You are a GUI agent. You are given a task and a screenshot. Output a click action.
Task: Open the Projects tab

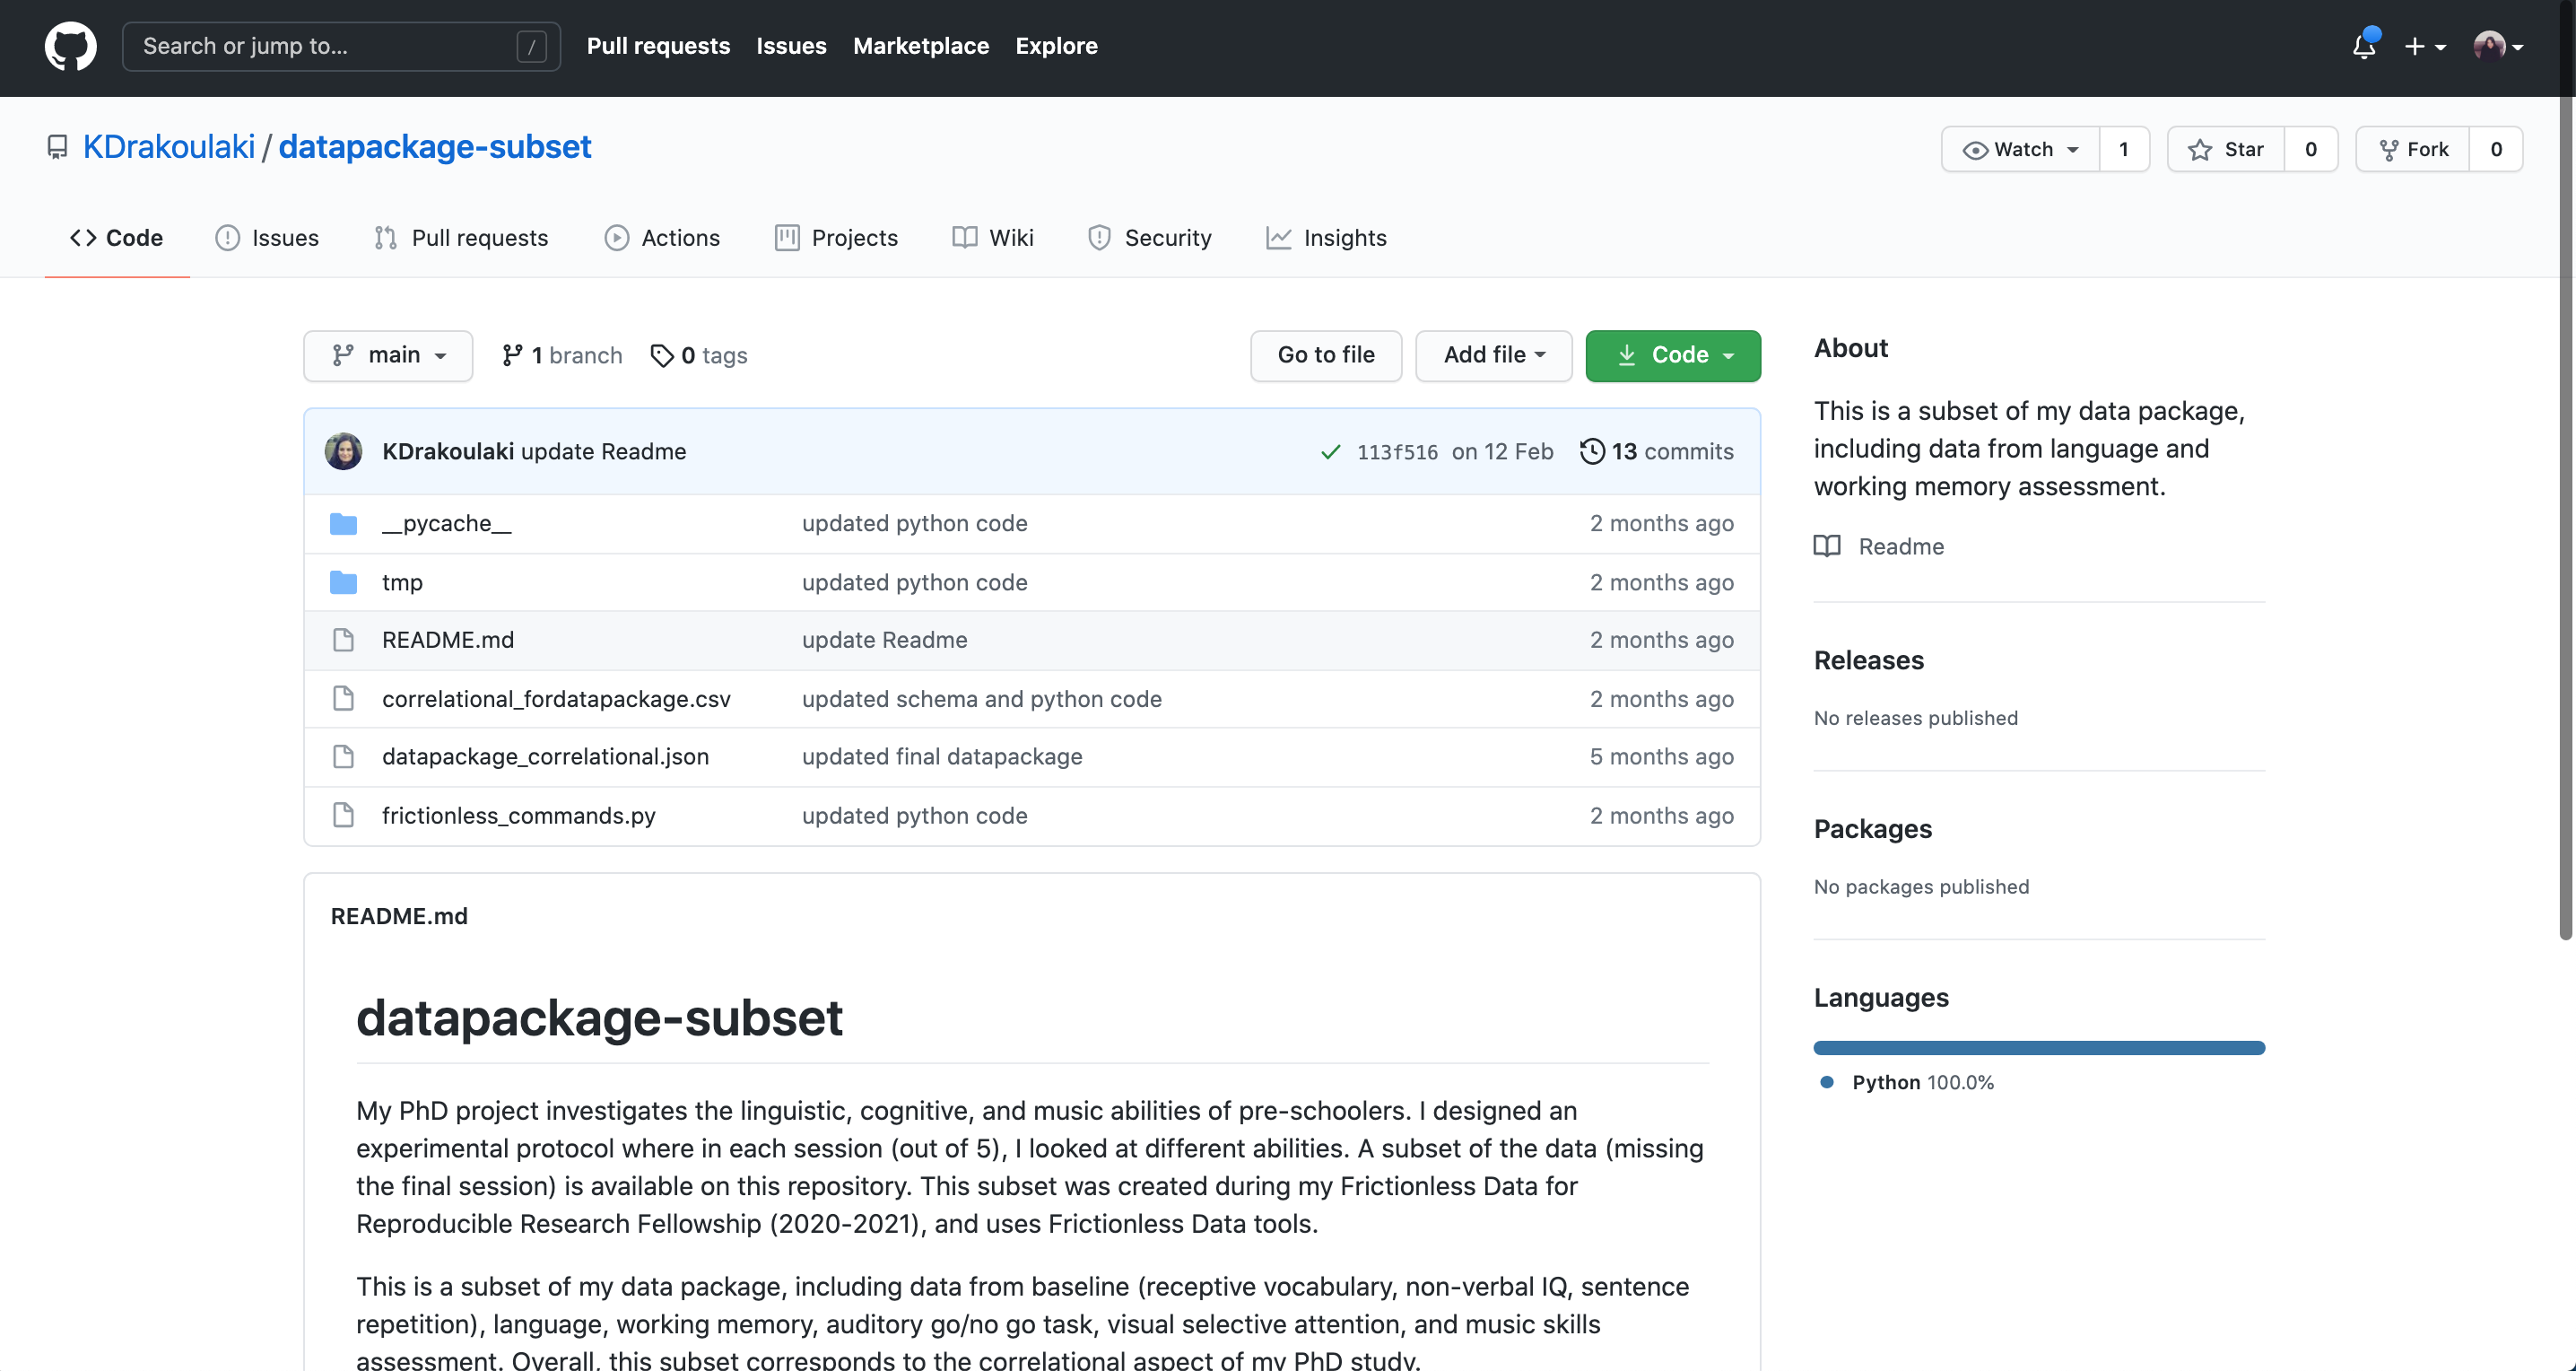836,238
